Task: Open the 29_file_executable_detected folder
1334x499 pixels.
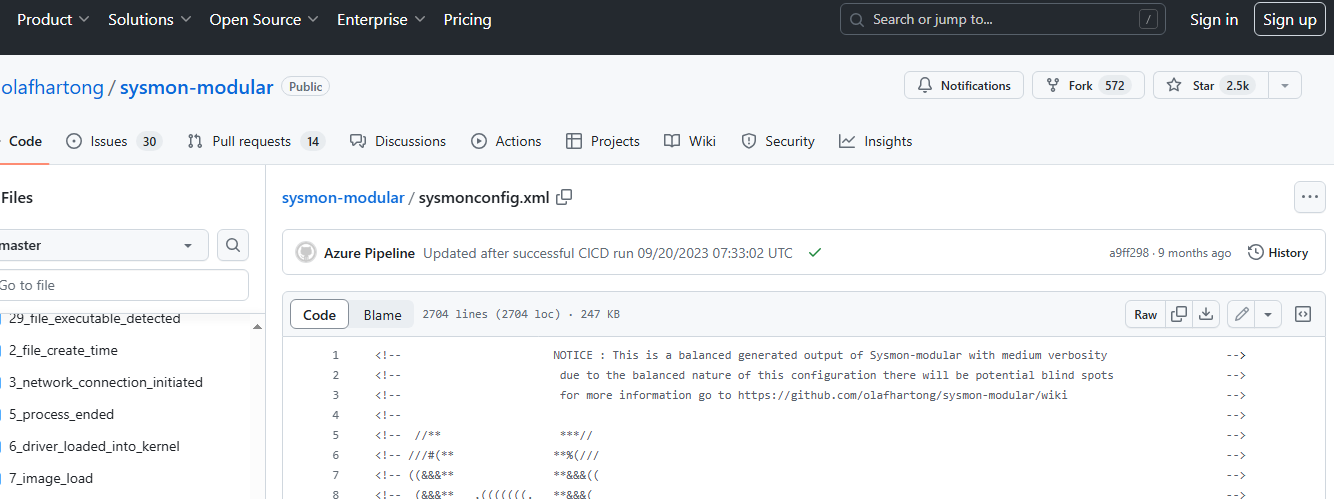Action: pos(95,319)
